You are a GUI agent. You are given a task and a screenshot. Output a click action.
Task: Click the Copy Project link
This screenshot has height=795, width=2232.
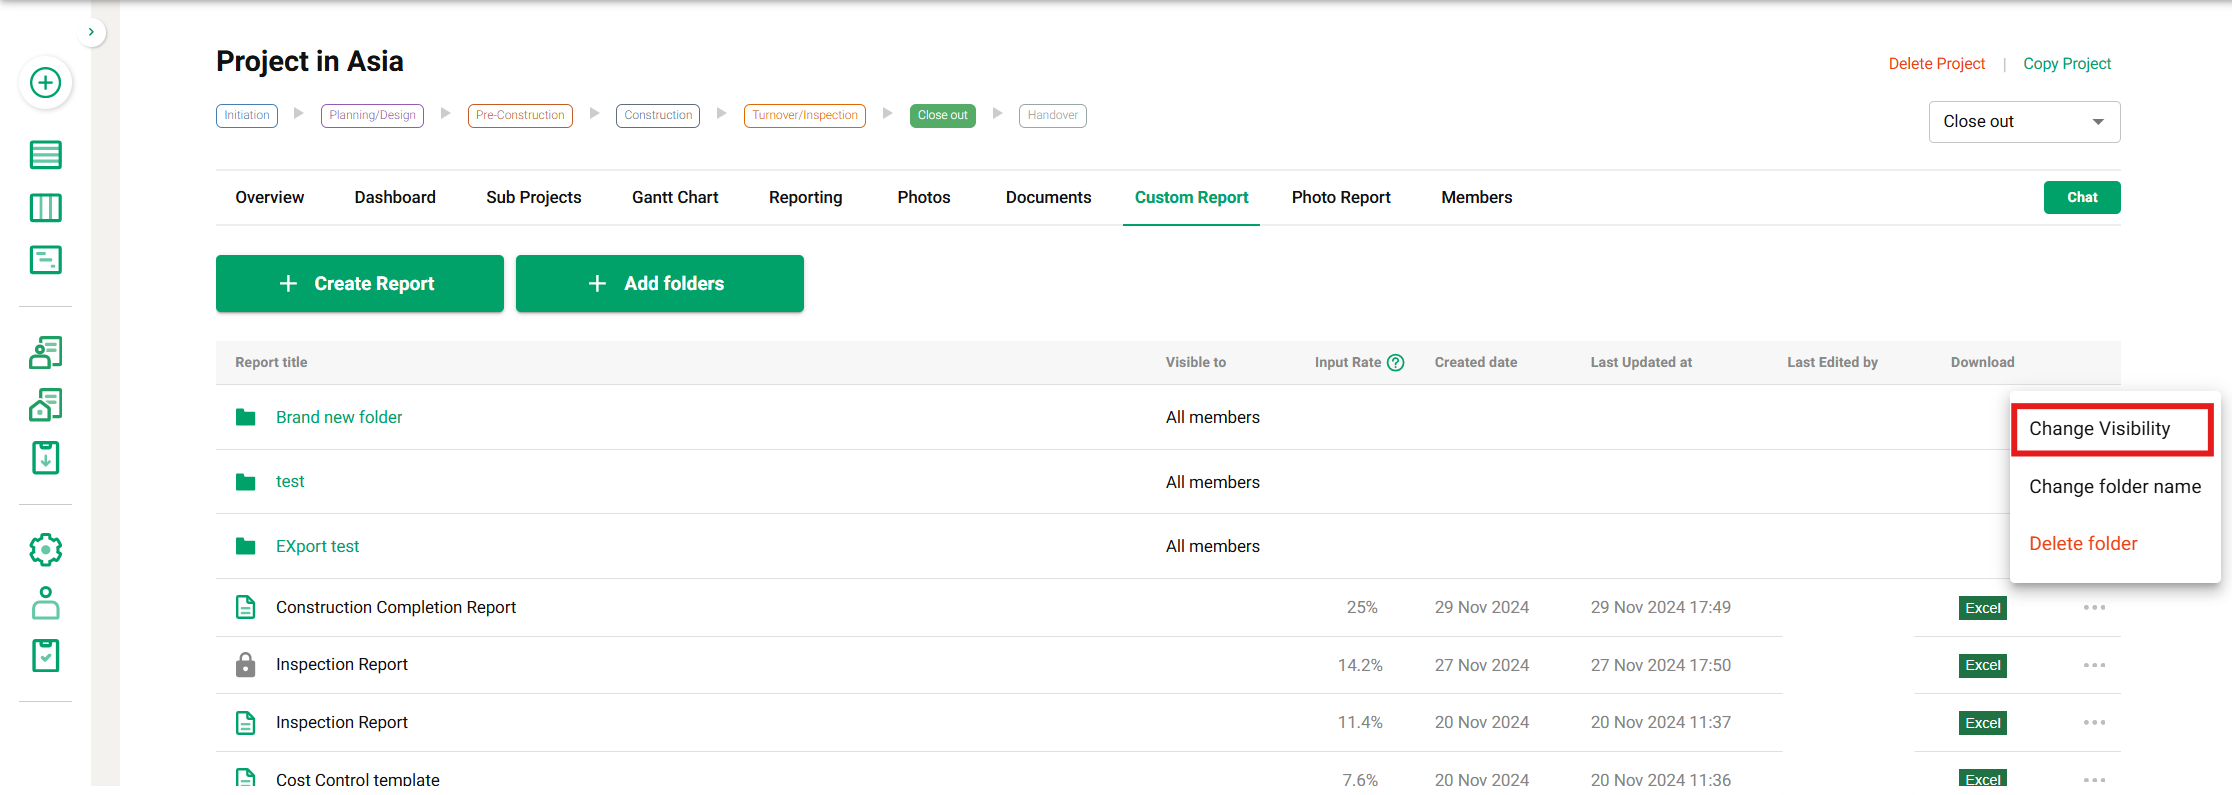click(x=2066, y=64)
